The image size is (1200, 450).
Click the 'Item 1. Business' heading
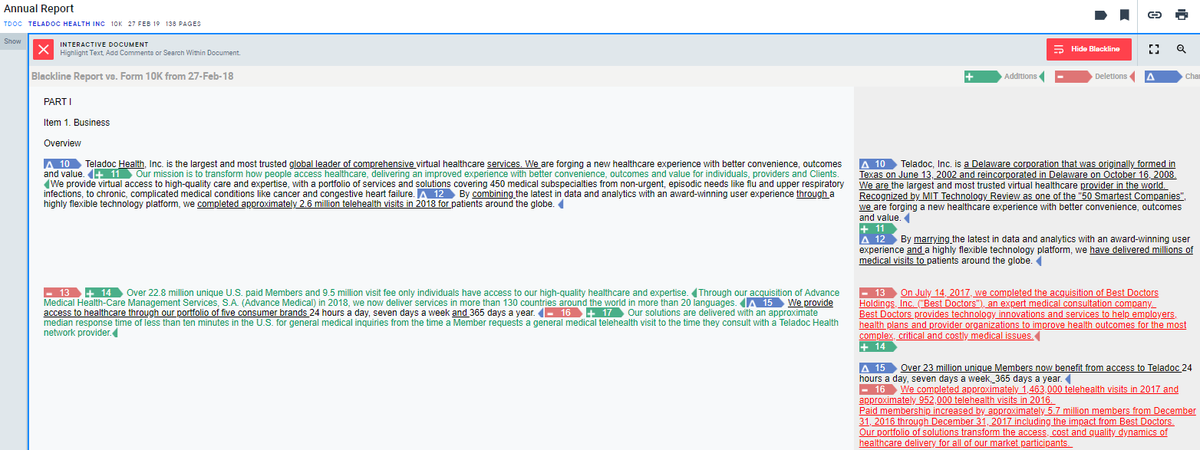(77, 123)
